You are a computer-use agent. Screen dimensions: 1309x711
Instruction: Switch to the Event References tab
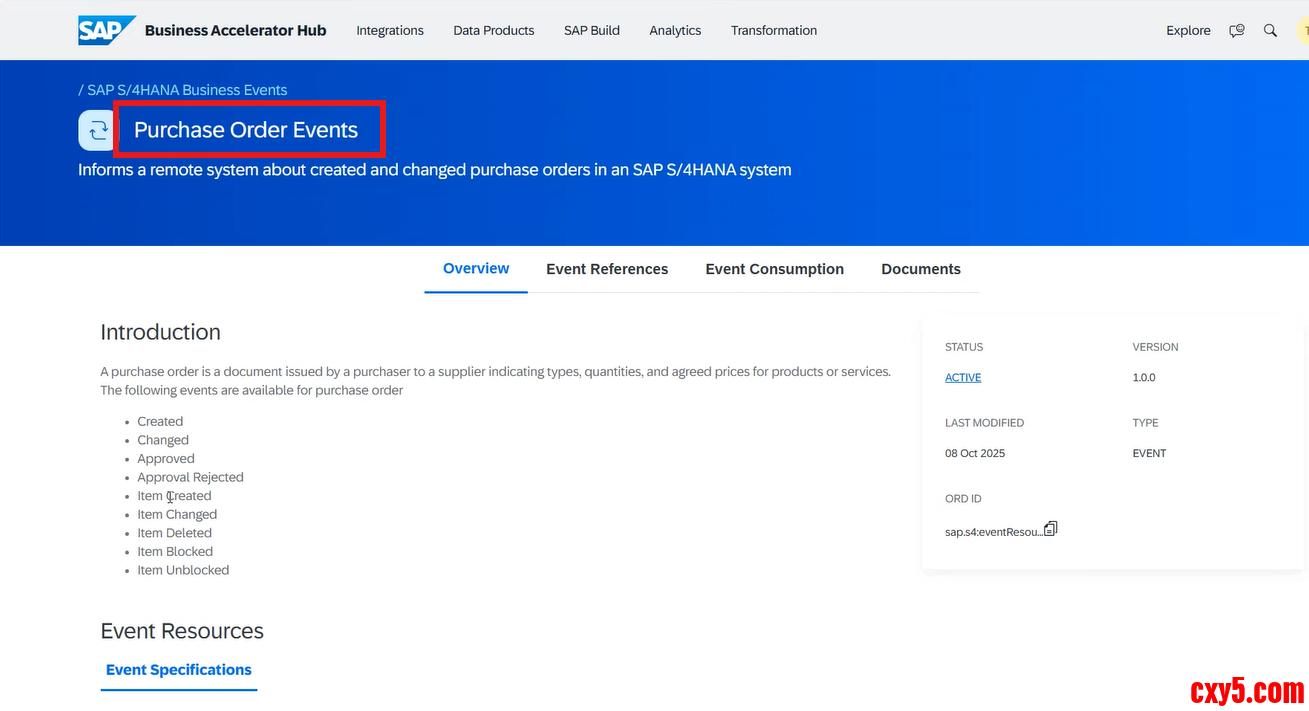point(607,270)
